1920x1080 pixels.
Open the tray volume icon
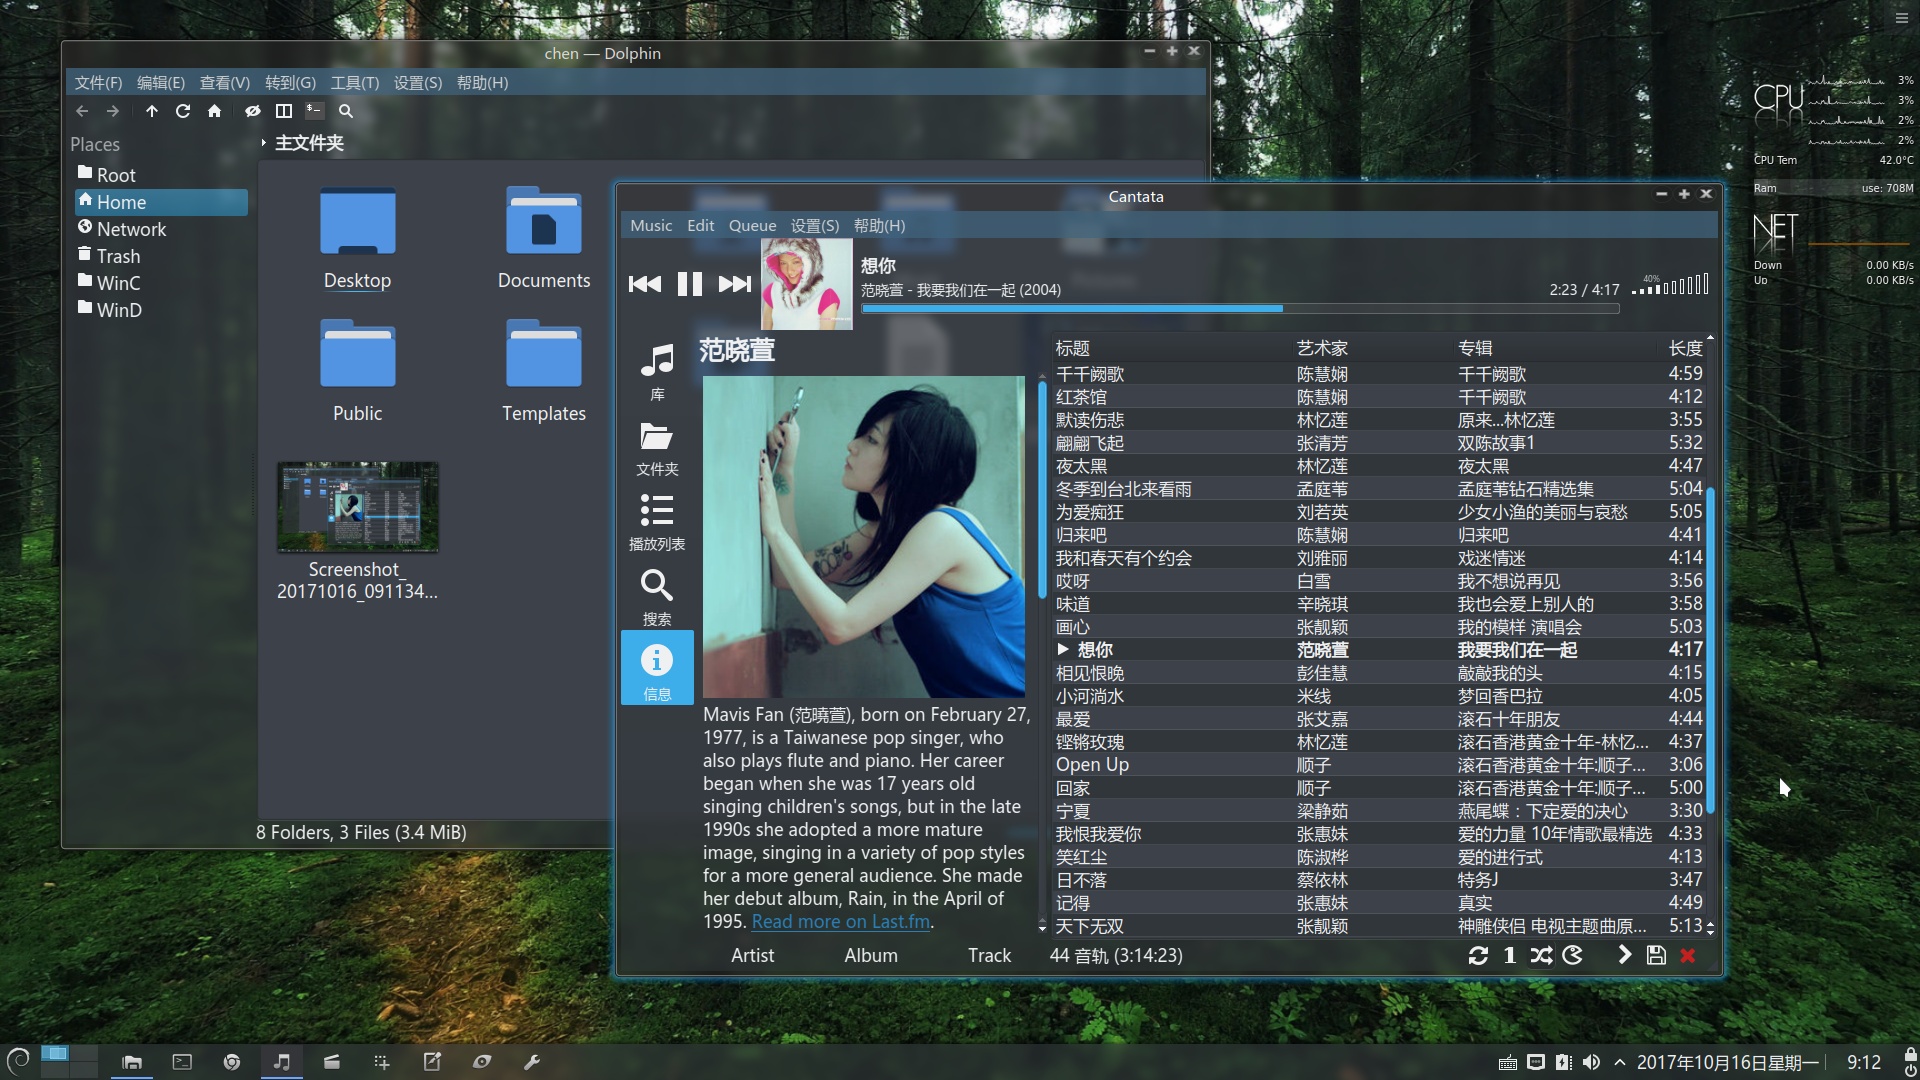[x=1591, y=1062]
